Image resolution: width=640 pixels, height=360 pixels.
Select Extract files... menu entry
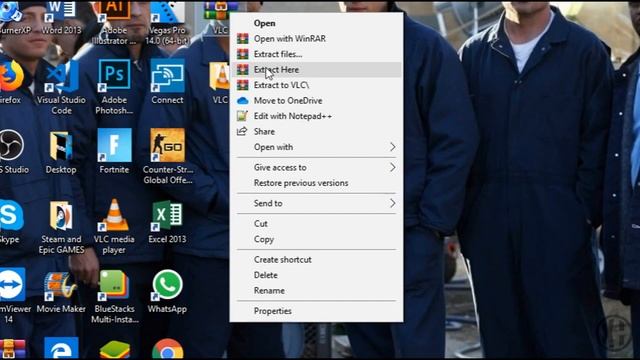316,54
